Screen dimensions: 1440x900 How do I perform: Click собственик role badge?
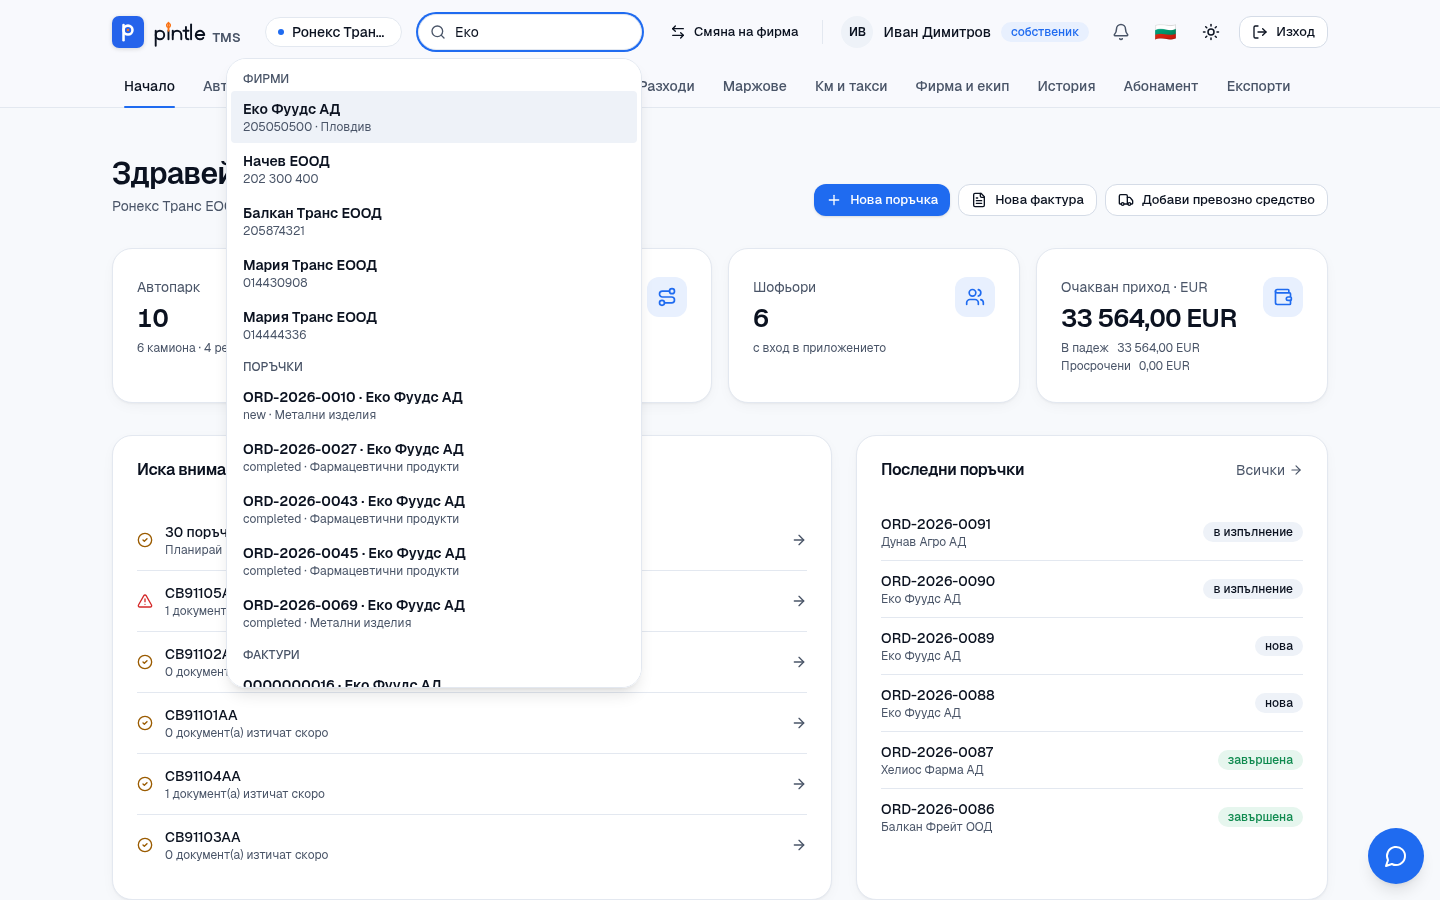tap(1044, 32)
